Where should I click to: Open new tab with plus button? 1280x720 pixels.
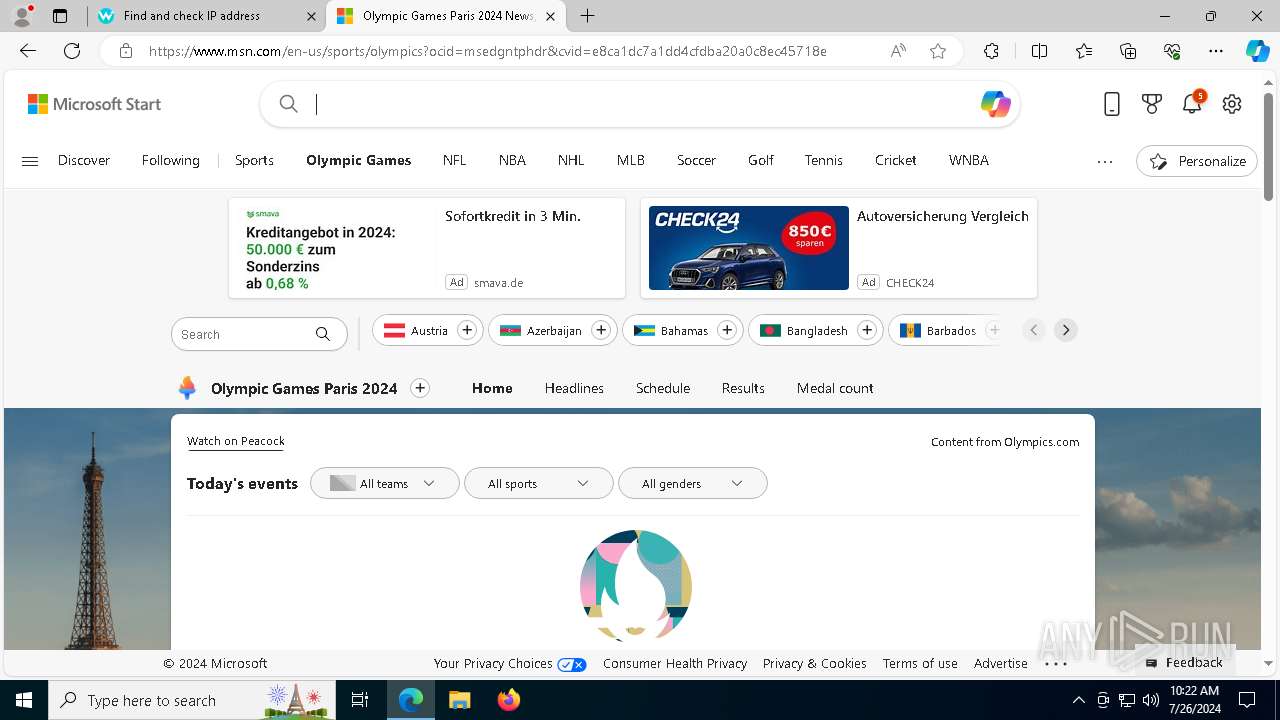[x=588, y=16]
